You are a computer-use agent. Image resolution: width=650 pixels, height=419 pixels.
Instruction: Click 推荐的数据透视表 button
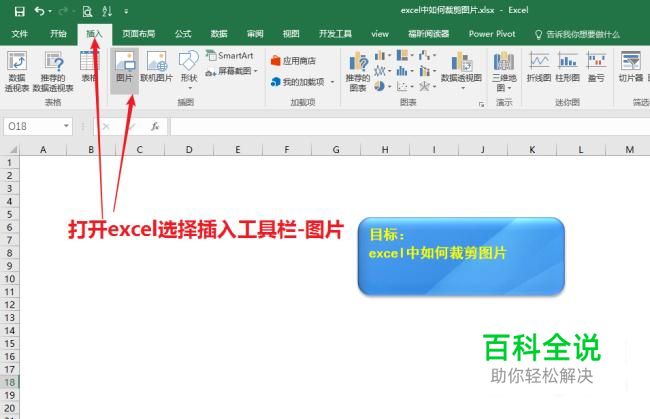tap(53, 71)
